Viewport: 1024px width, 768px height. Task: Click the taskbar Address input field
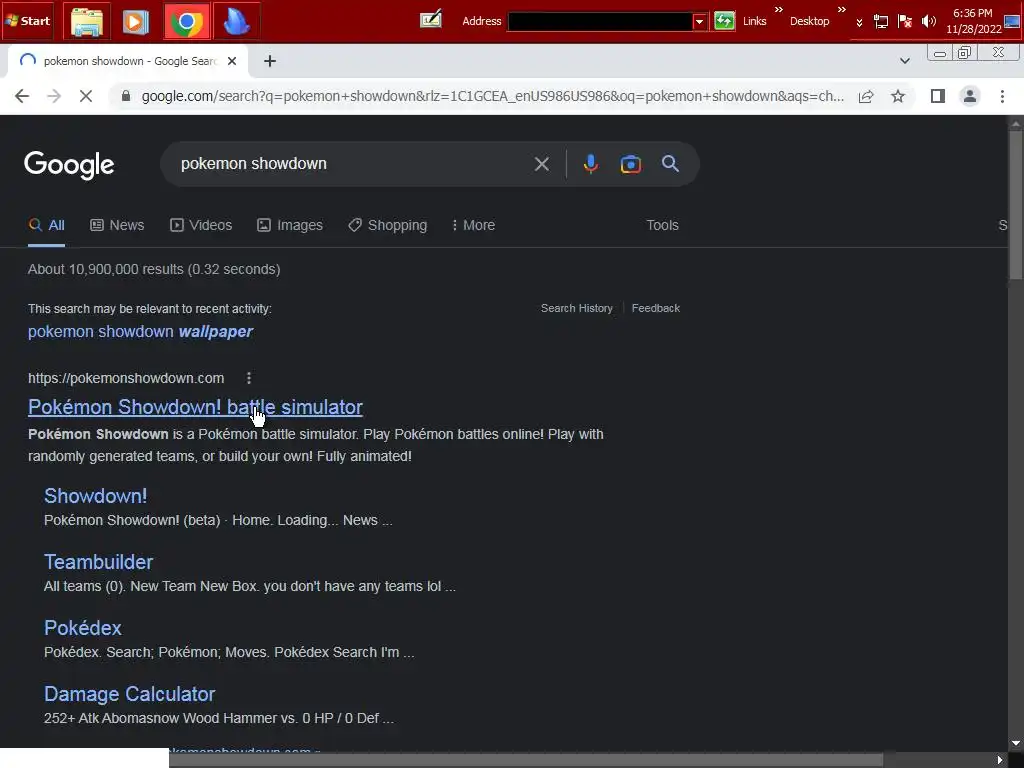(600, 21)
